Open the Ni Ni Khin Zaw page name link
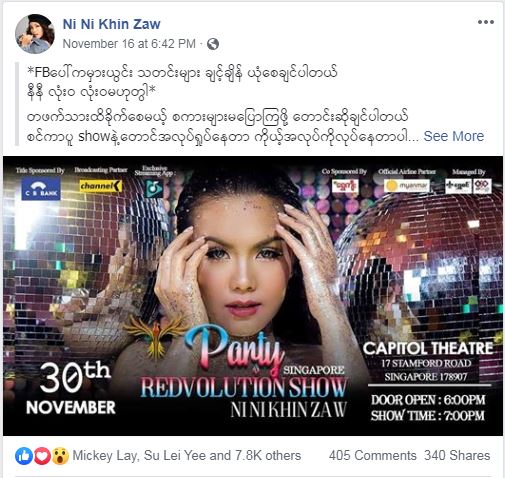 [112, 24]
